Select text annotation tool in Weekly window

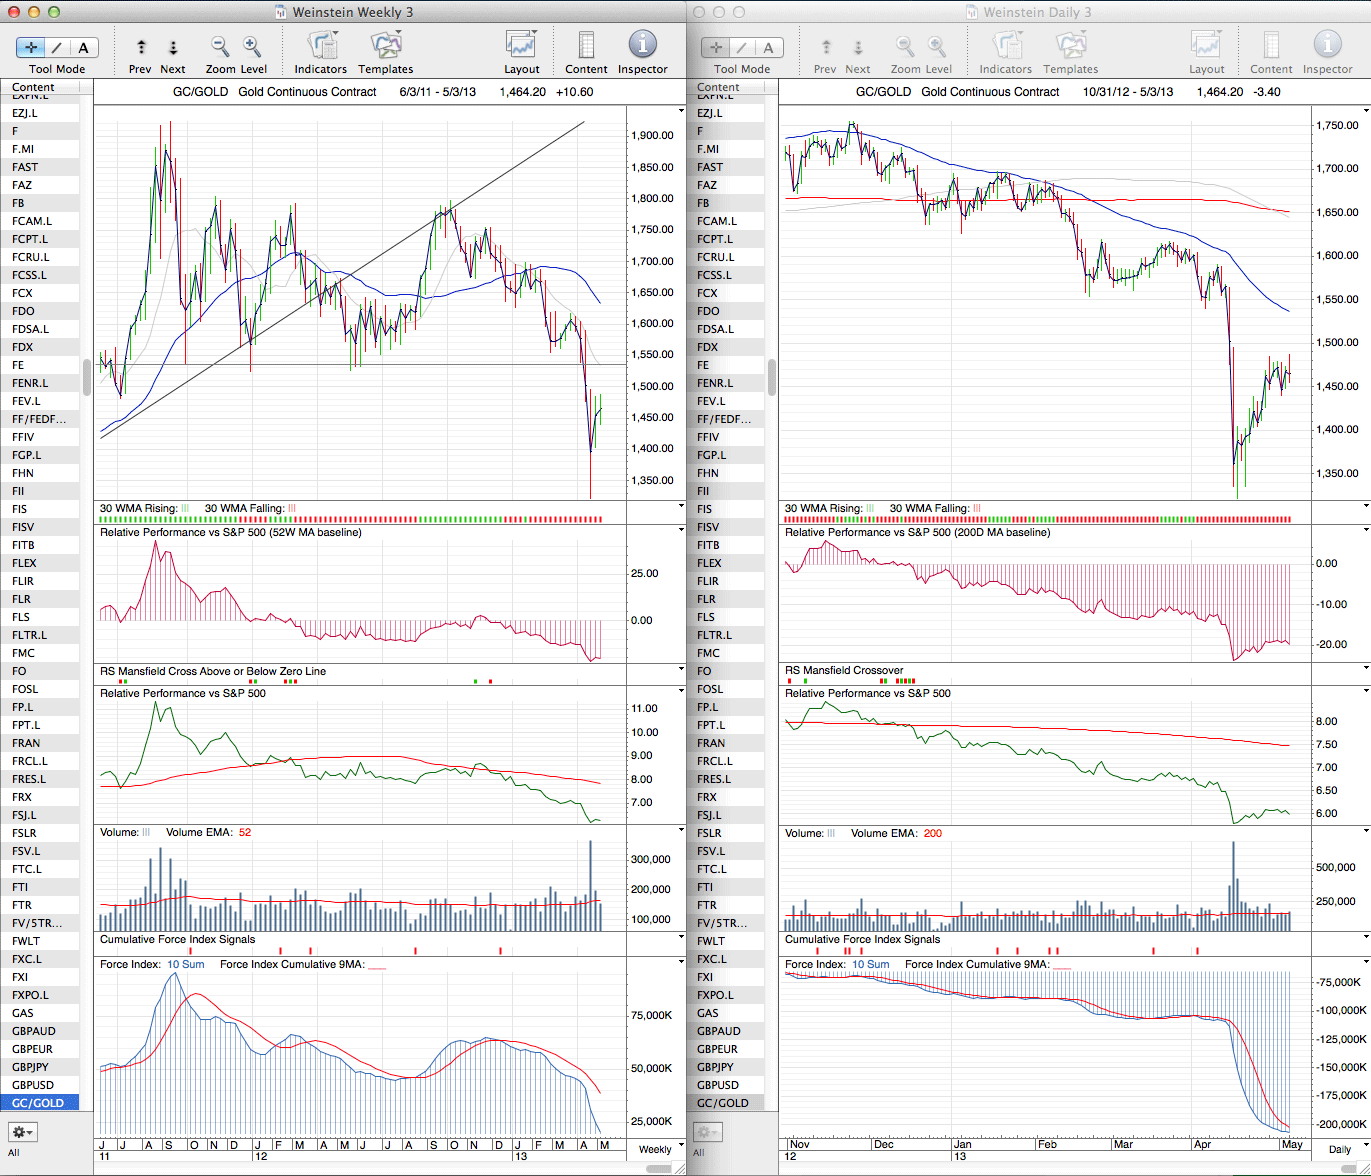83,47
